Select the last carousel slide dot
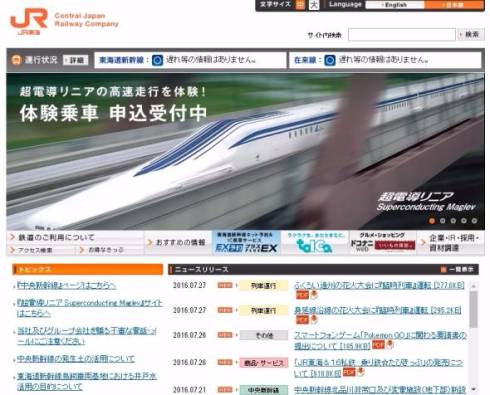The width and height of the screenshot is (490, 395). click(x=474, y=221)
